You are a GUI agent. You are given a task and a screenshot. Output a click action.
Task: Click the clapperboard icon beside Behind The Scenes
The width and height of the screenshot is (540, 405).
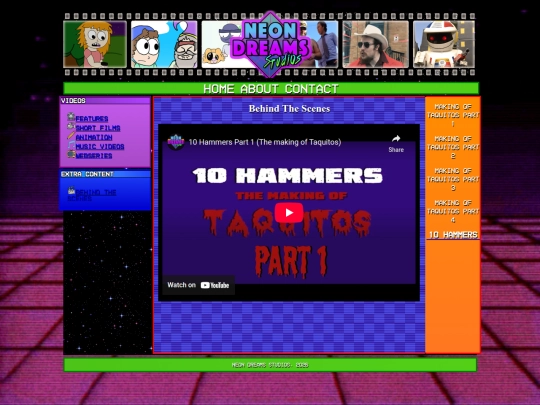coord(71,190)
